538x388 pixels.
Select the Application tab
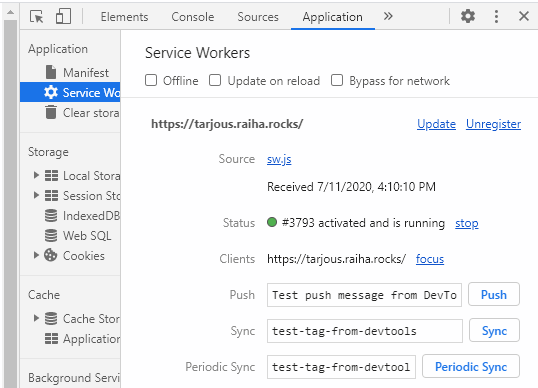[332, 17]
